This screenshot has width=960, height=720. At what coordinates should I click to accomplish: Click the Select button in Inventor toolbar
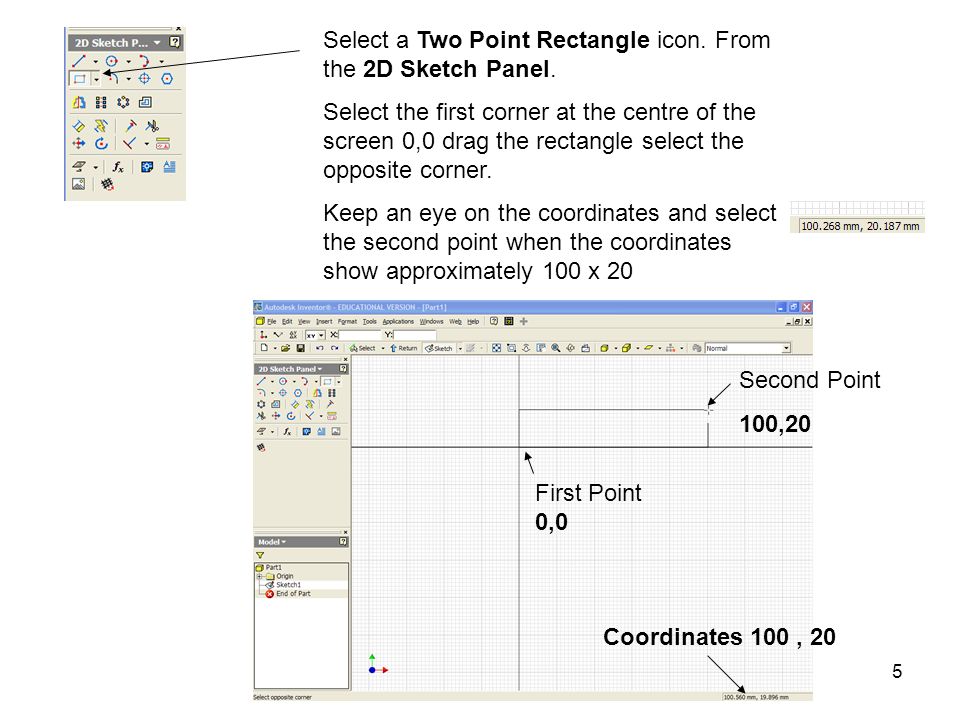click(362, 348)
